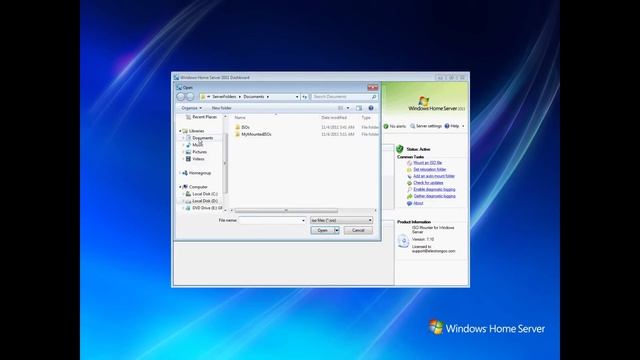Open the File name dropdown arrow

point(303,220)
